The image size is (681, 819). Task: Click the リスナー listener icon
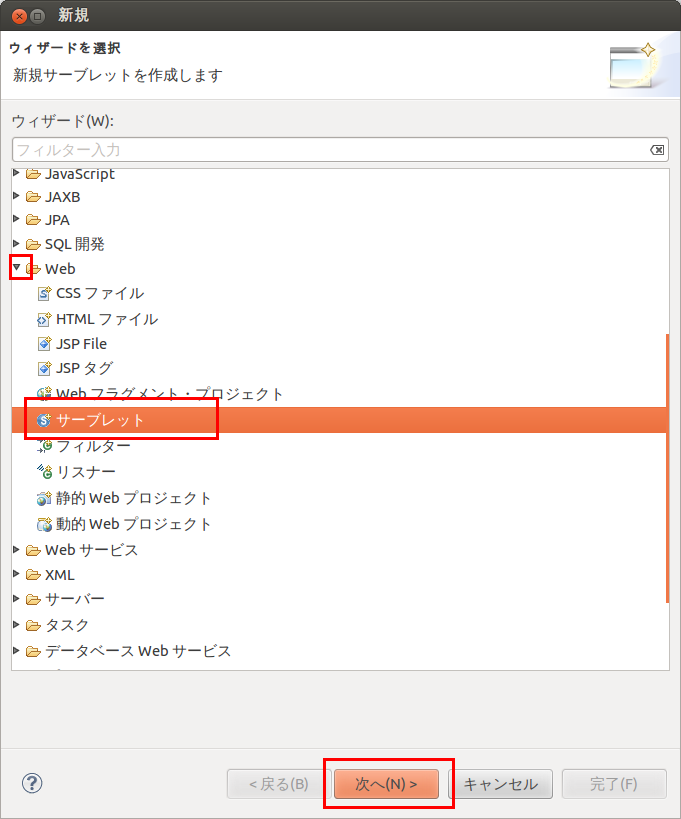(43, 472)
